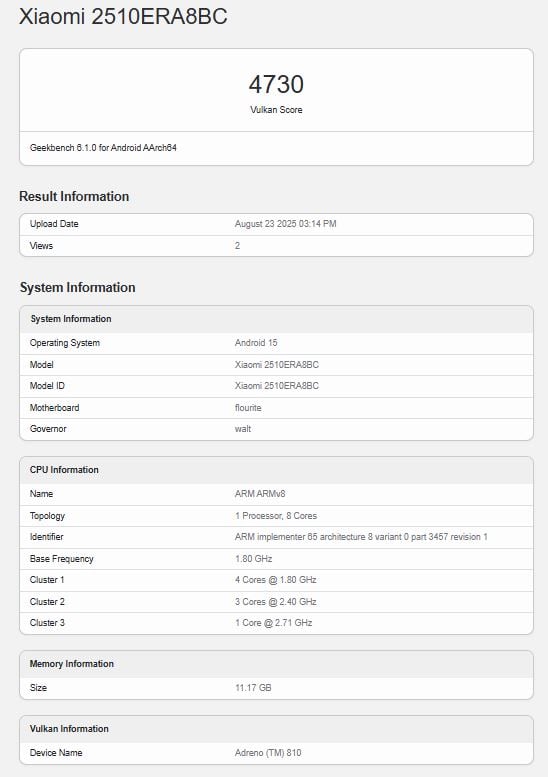Click the Model ID row value
This screenshot has height=777, width=548.
coord(276,386)
